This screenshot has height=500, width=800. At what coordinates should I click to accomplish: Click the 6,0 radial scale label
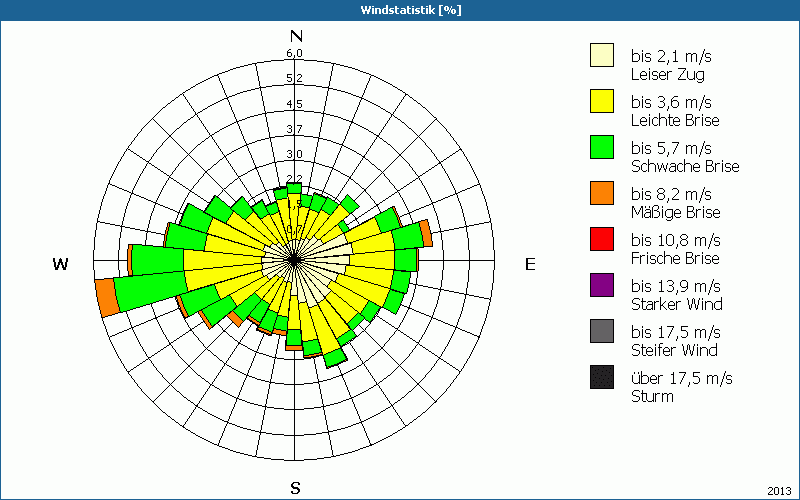pos(294,53)
